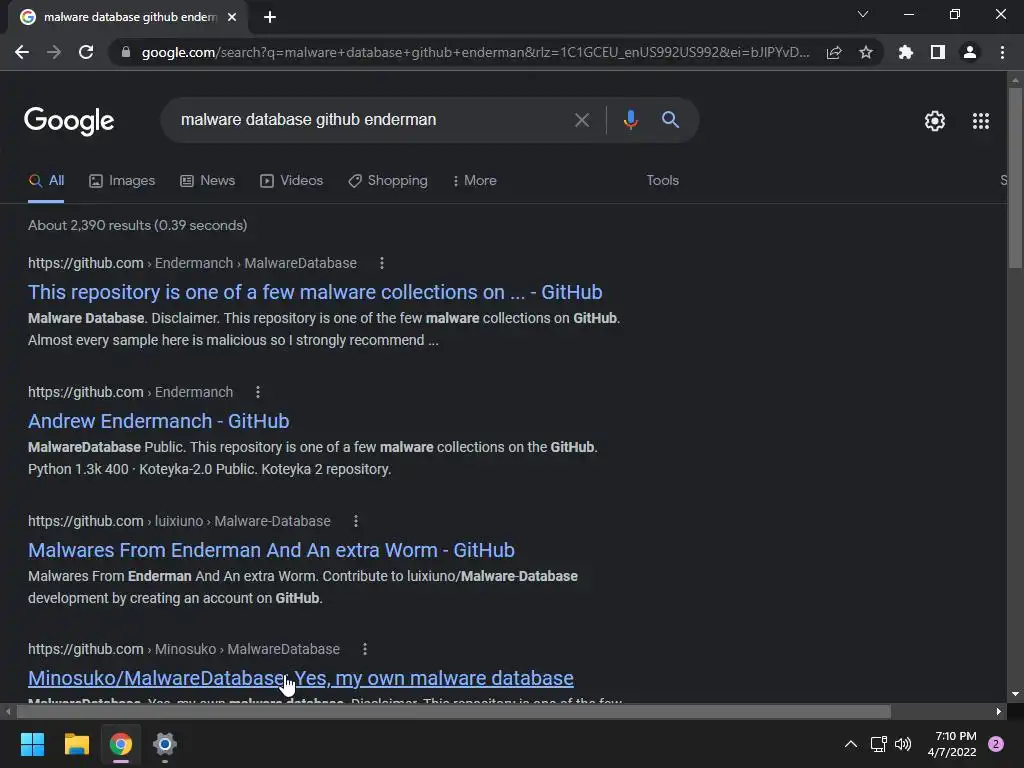1024x768 pixels.
Task: Open options for the luixiuno Malware-Database result
Action: tap(356, 521)
